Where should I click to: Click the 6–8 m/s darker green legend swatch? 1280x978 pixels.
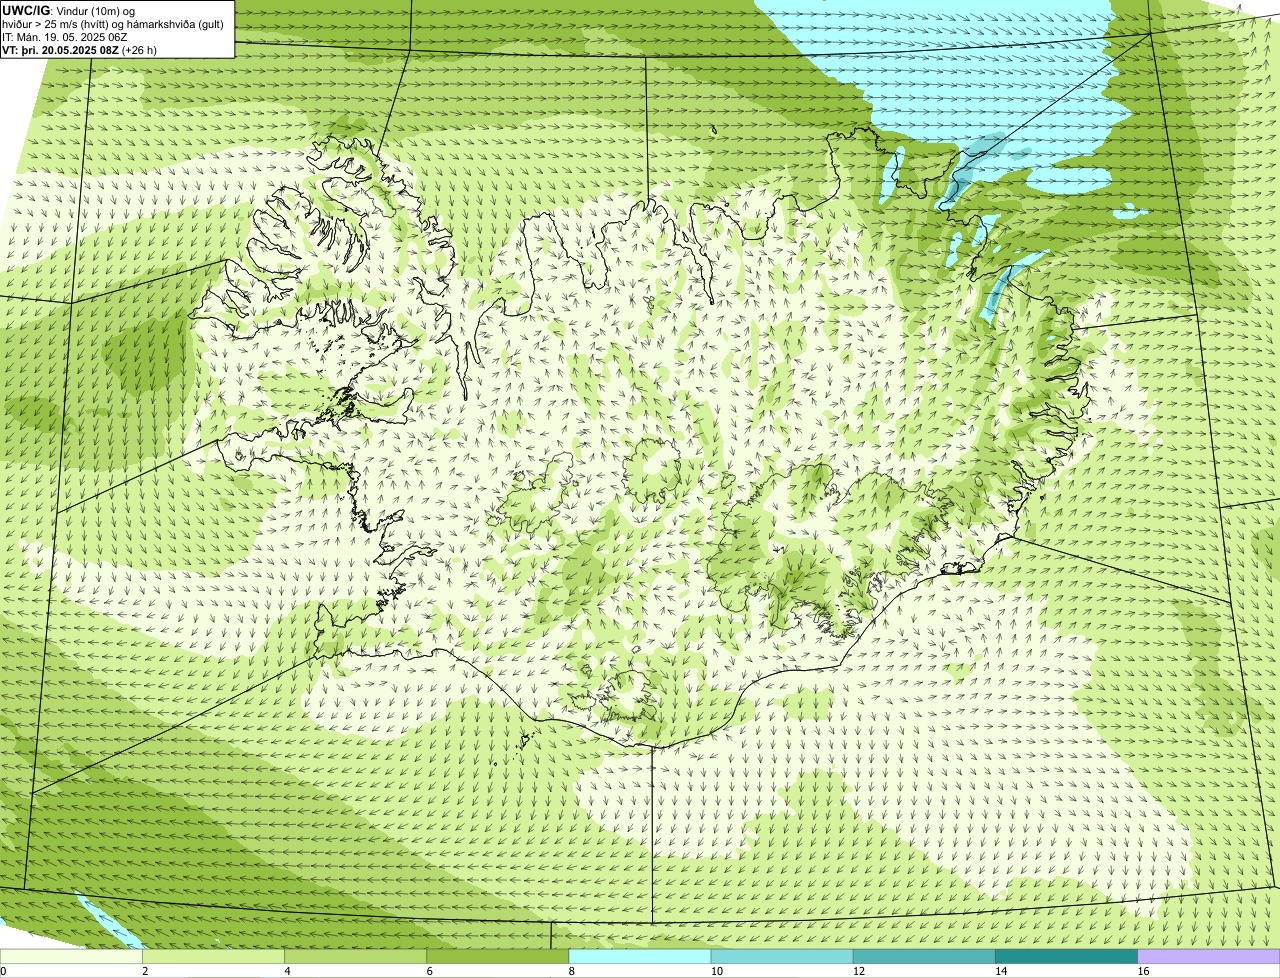pyautogui.click(x=497, y=956)
